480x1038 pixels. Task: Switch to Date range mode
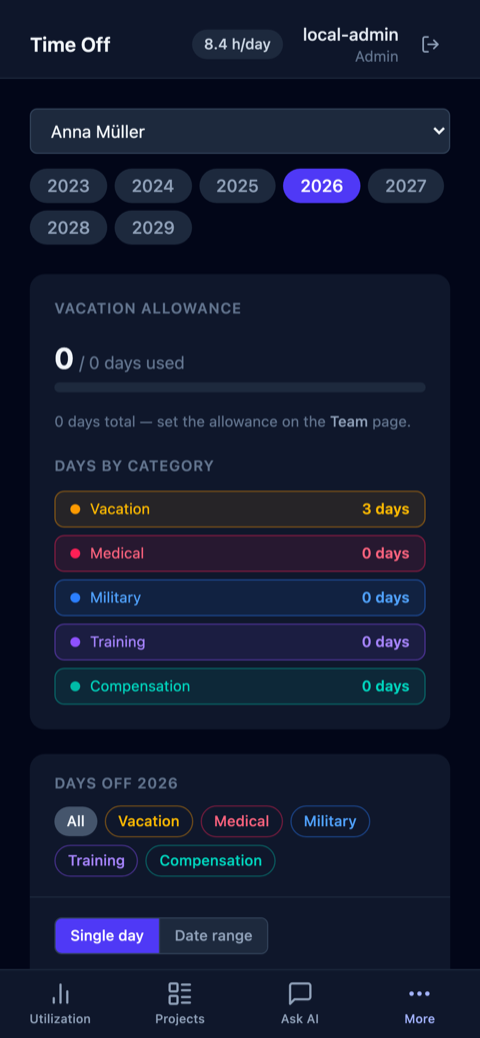pyautogui.click(x=213, y=935)
